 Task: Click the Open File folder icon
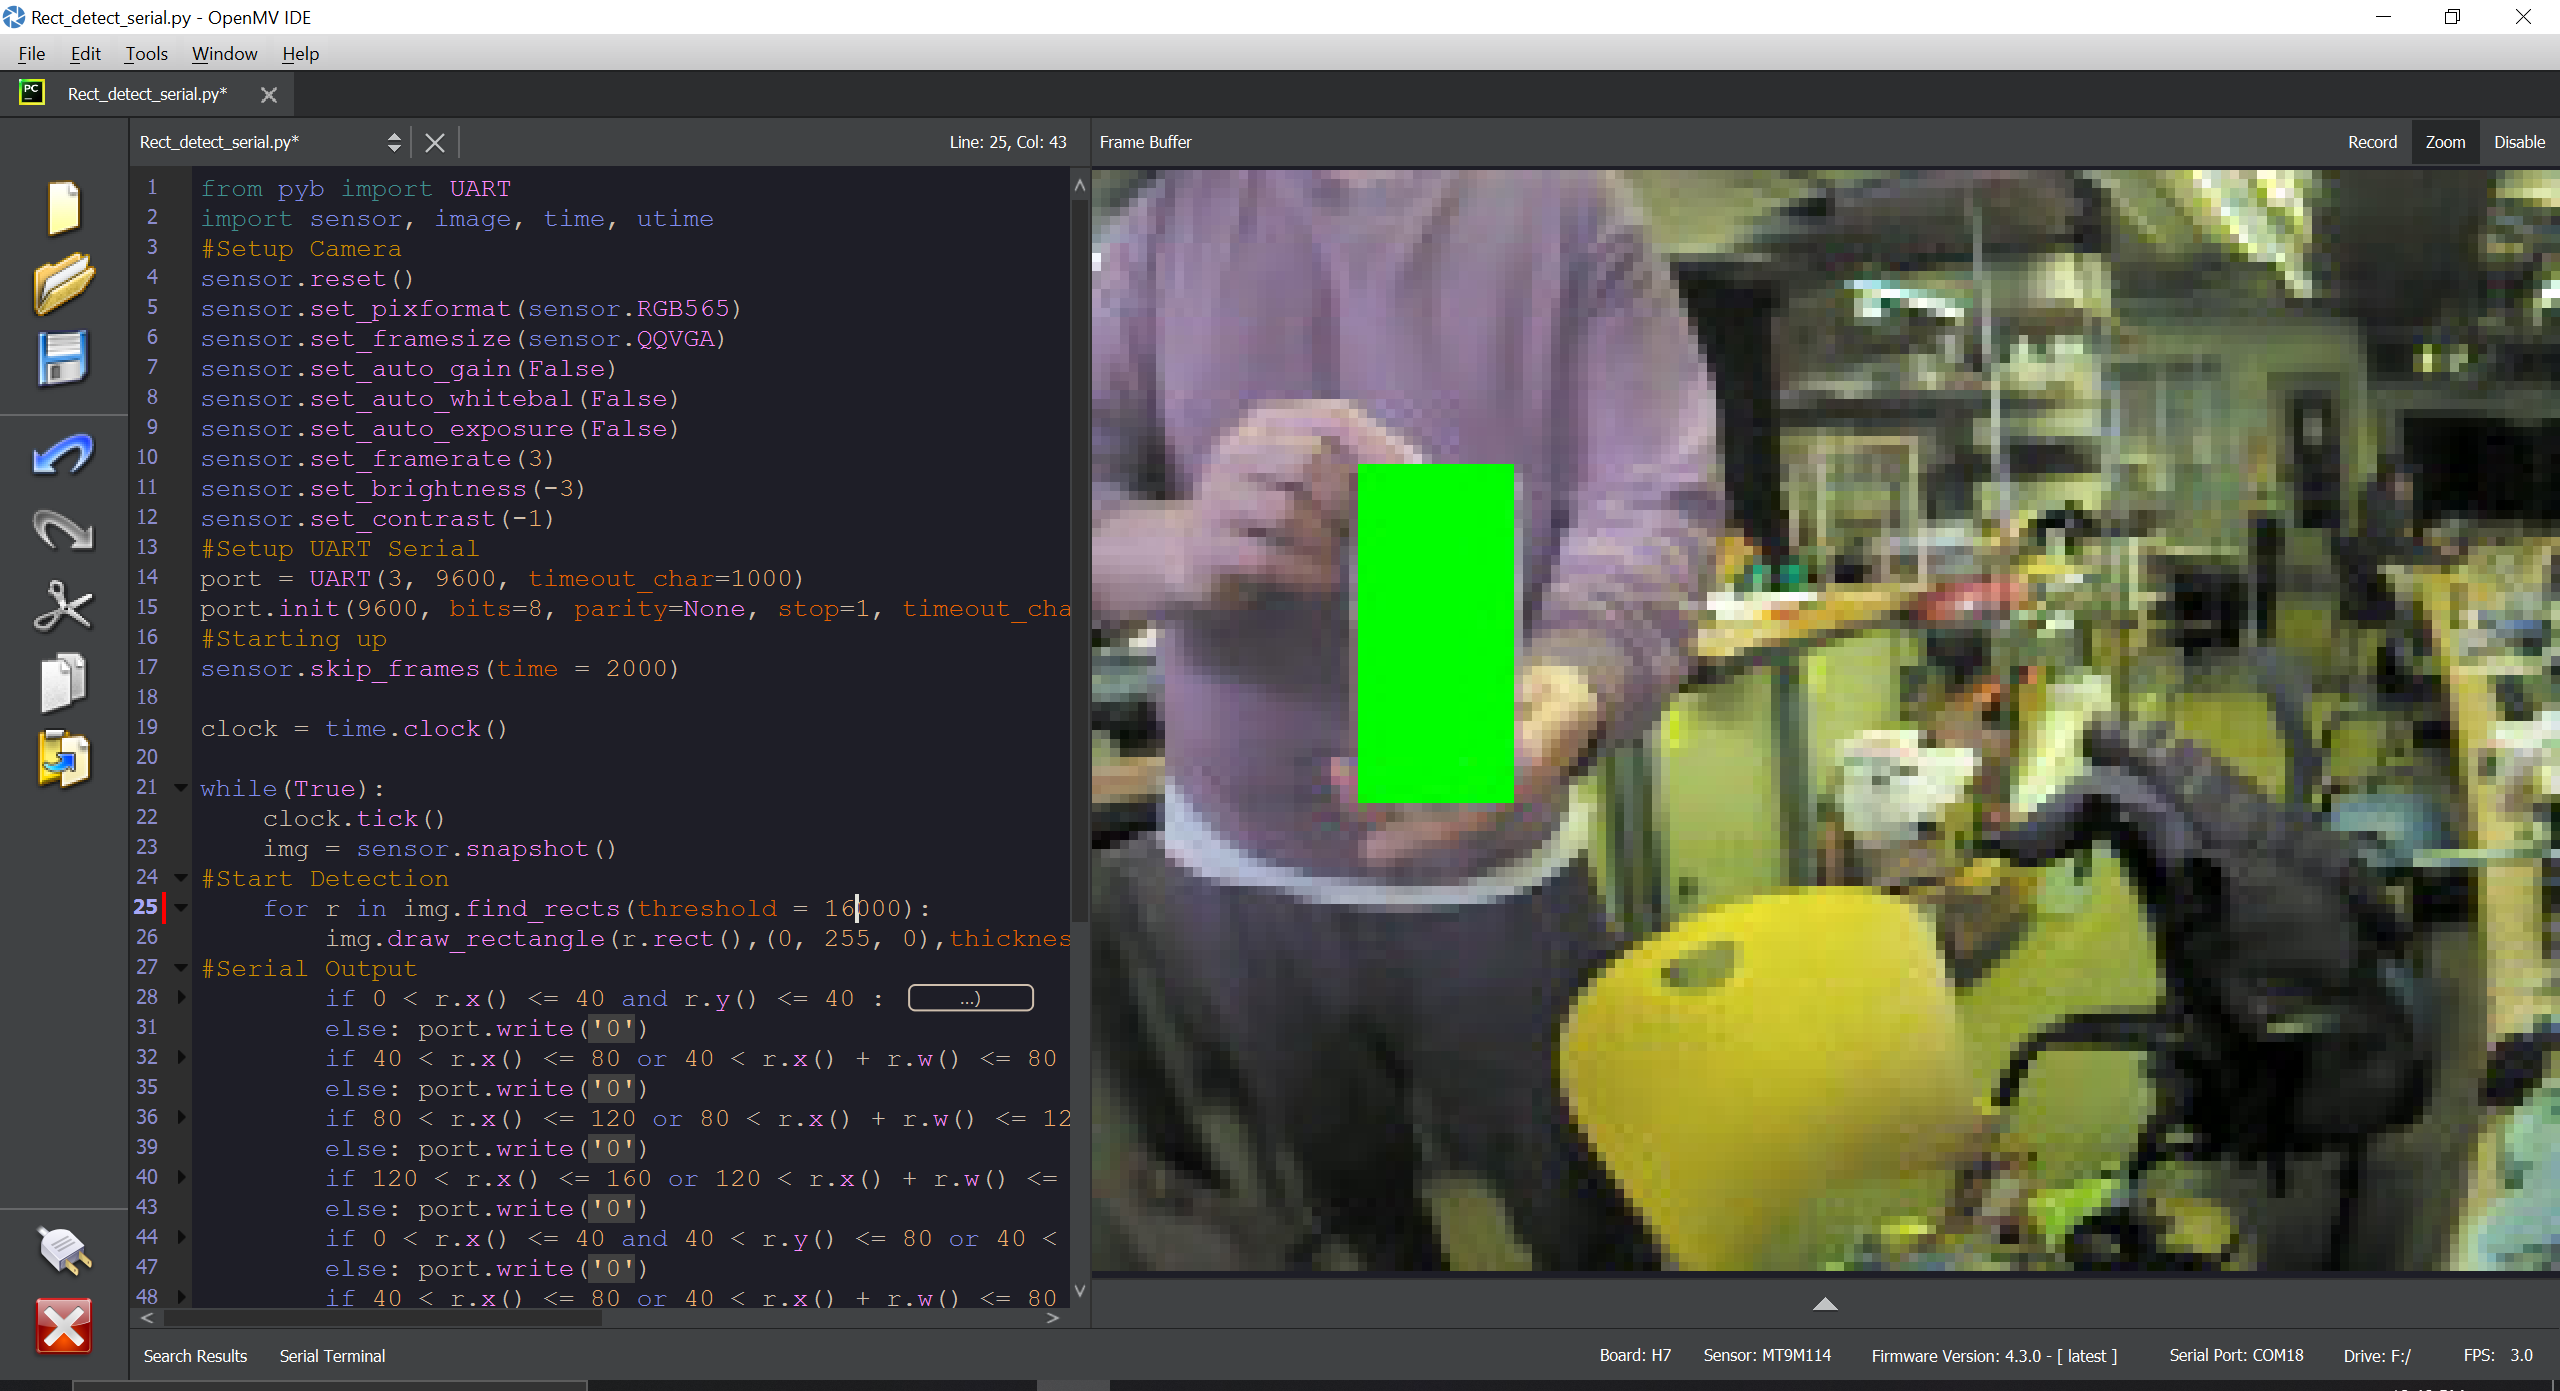63,283
